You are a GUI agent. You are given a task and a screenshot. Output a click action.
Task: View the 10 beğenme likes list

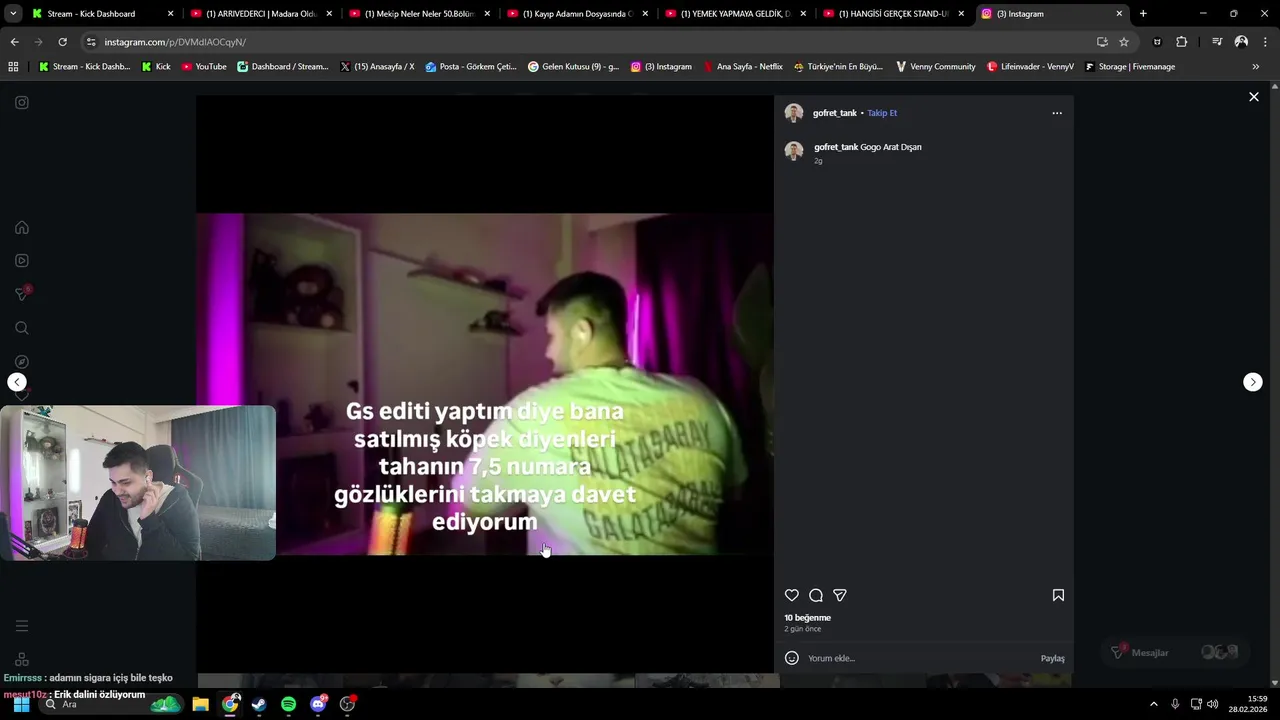pyautogui.click(x=808, y=618)
